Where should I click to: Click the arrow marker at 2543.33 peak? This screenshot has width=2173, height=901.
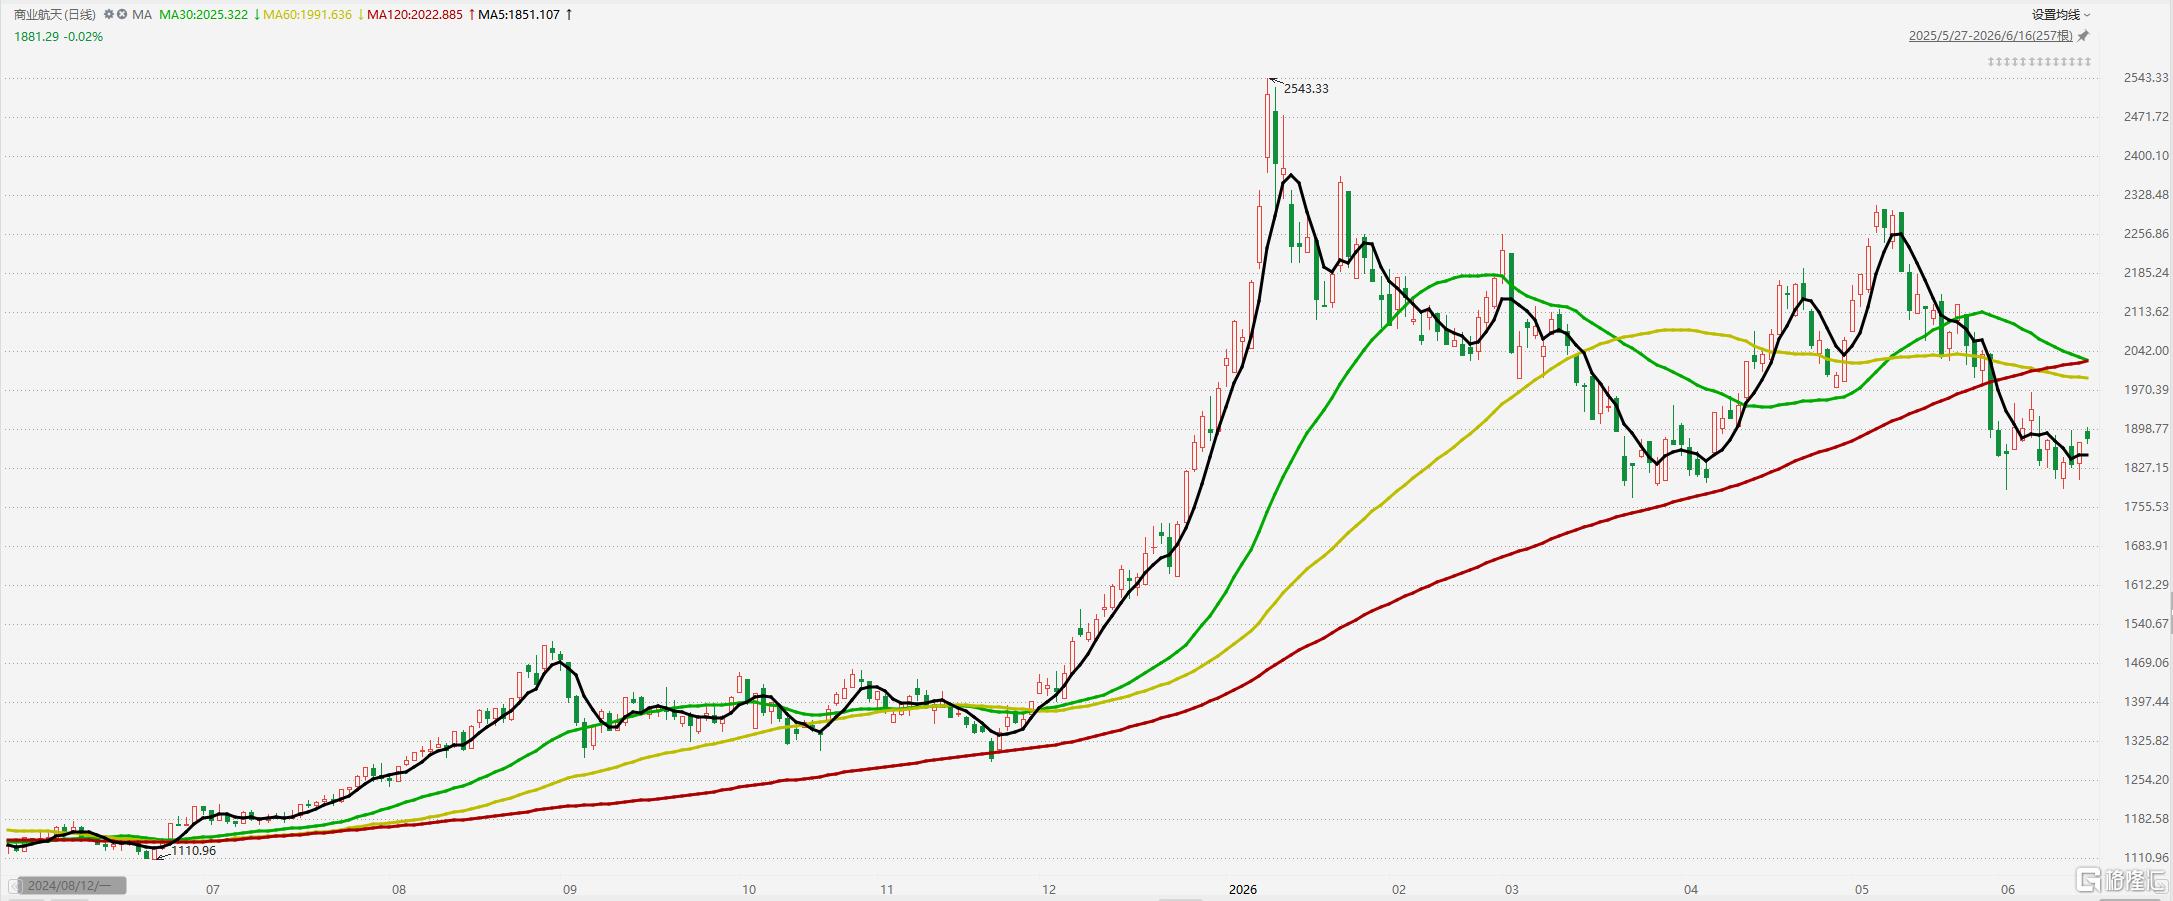click(x=1275, y=80)
